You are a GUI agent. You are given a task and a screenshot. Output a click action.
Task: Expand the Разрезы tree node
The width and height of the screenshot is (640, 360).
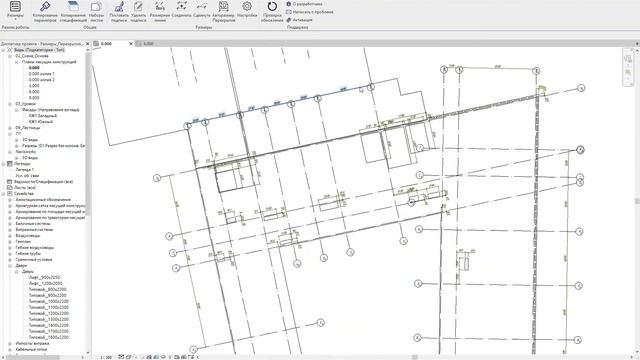[x=17, y=146]
